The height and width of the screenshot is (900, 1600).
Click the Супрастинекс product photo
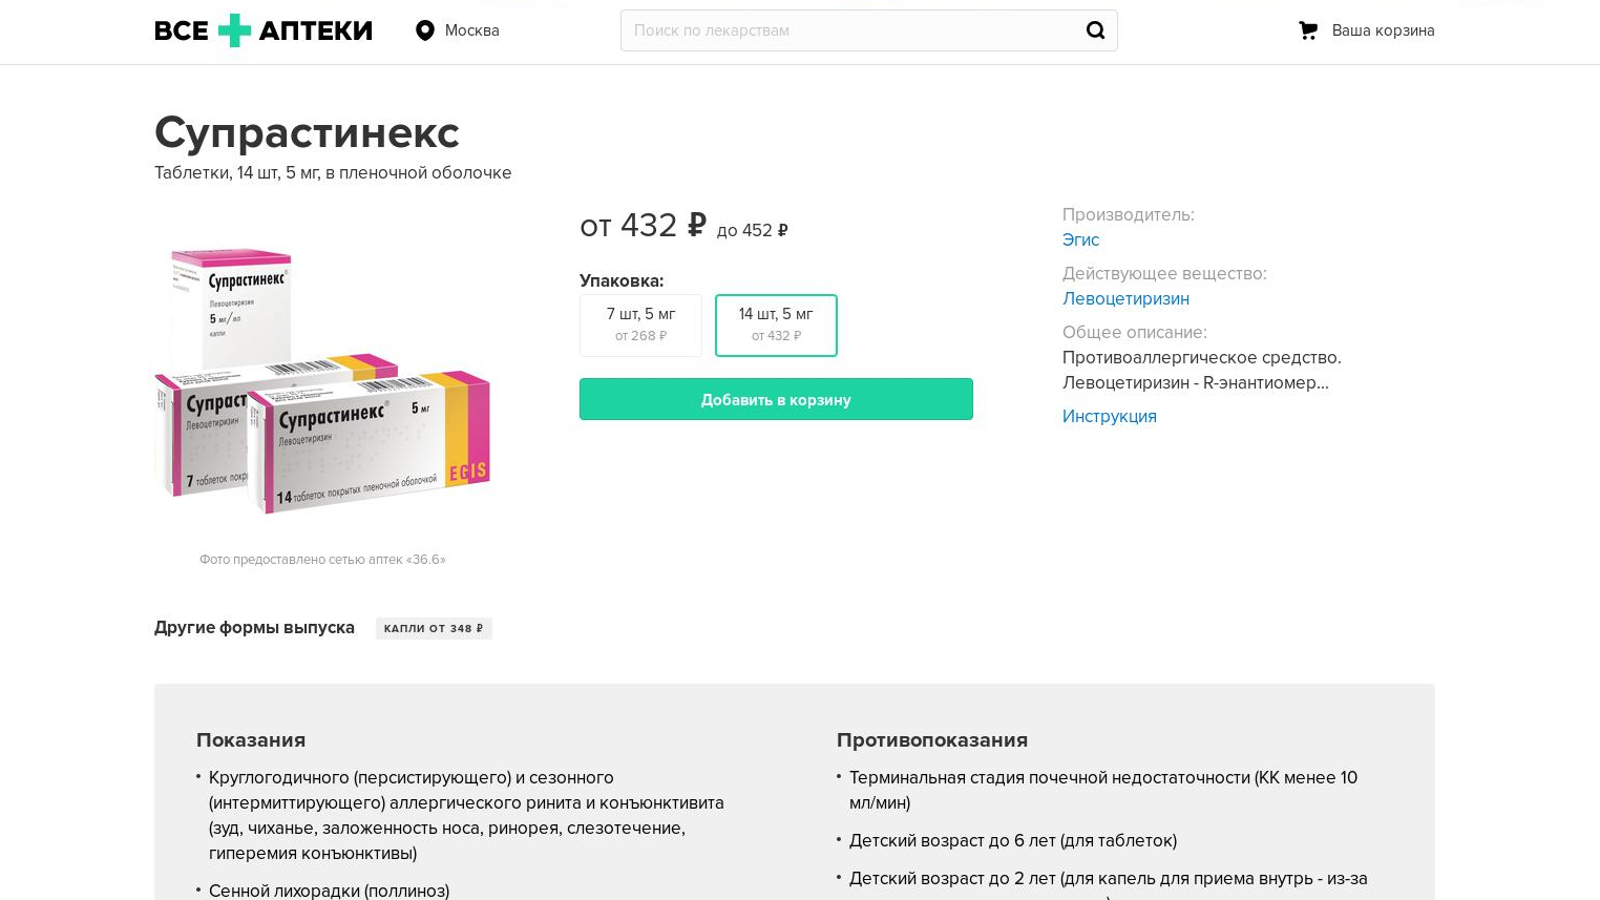(322, 381)
